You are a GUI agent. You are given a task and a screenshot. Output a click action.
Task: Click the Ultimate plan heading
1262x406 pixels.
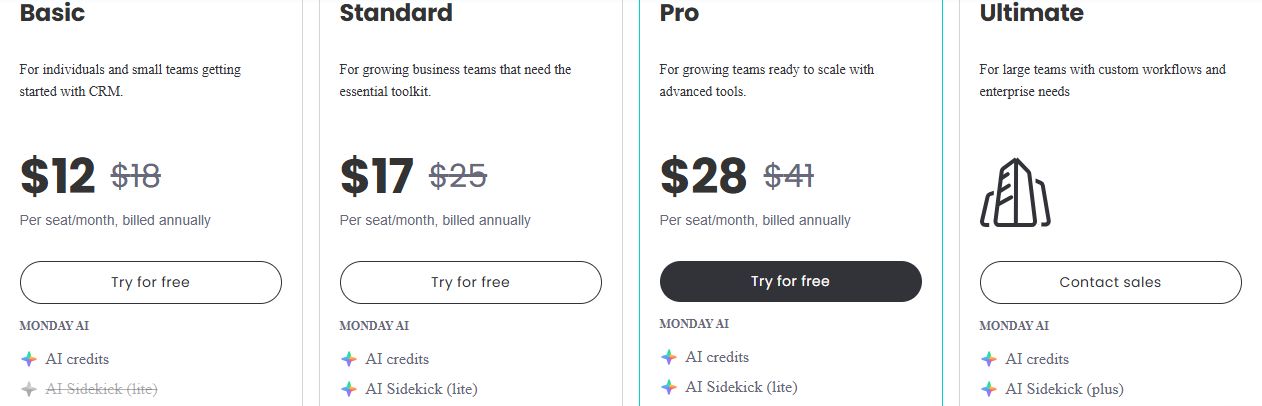(x=1031, y=13)
